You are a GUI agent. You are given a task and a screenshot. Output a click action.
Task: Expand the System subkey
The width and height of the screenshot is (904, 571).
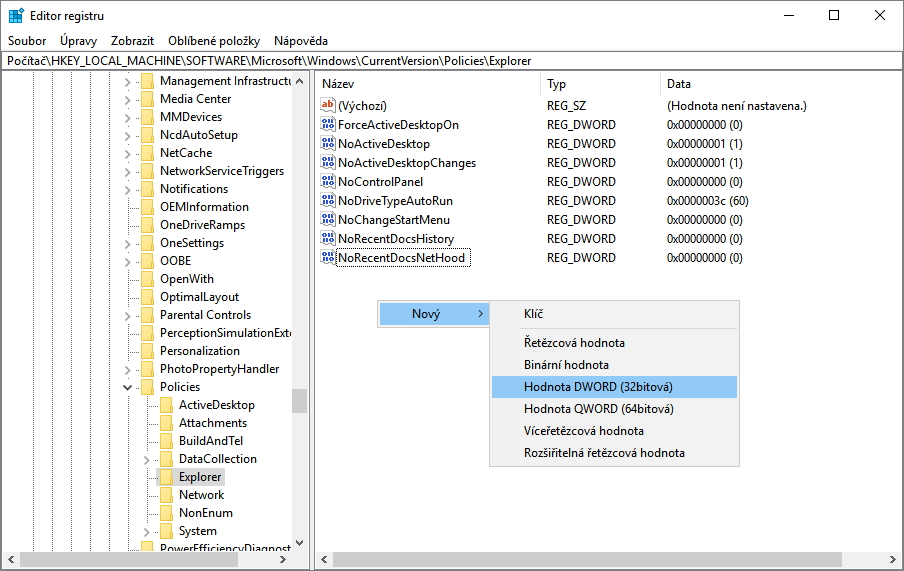(x=146, y=532)
